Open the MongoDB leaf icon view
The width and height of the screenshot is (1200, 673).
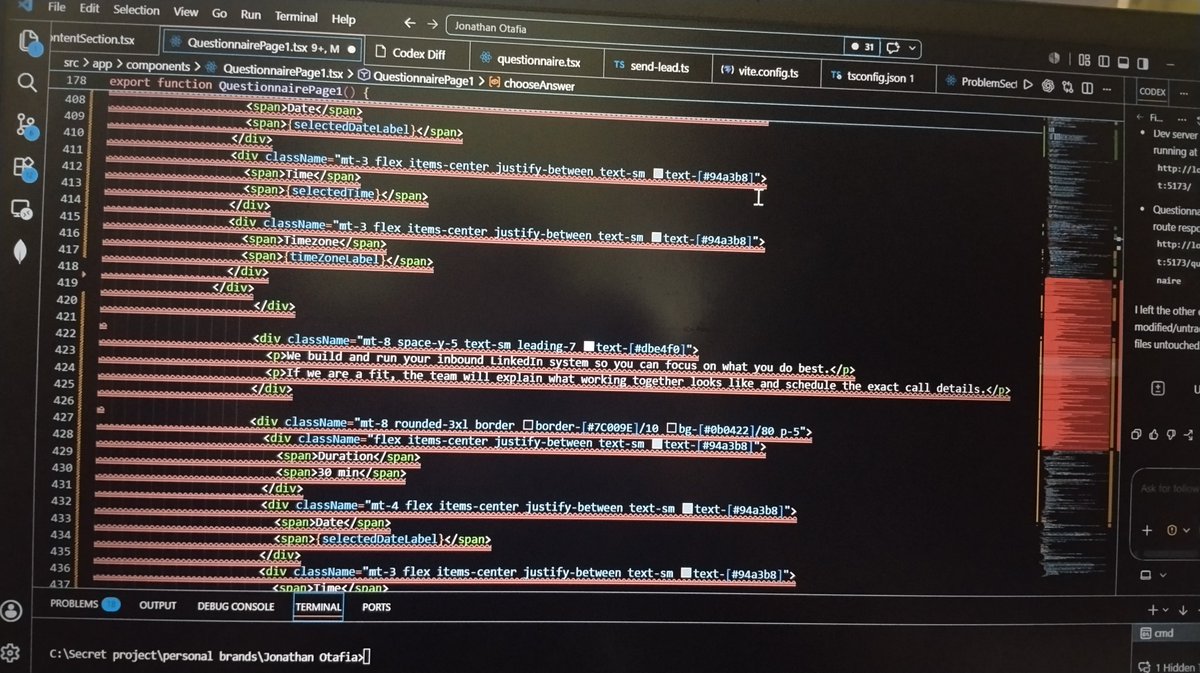tap(20, 253)
